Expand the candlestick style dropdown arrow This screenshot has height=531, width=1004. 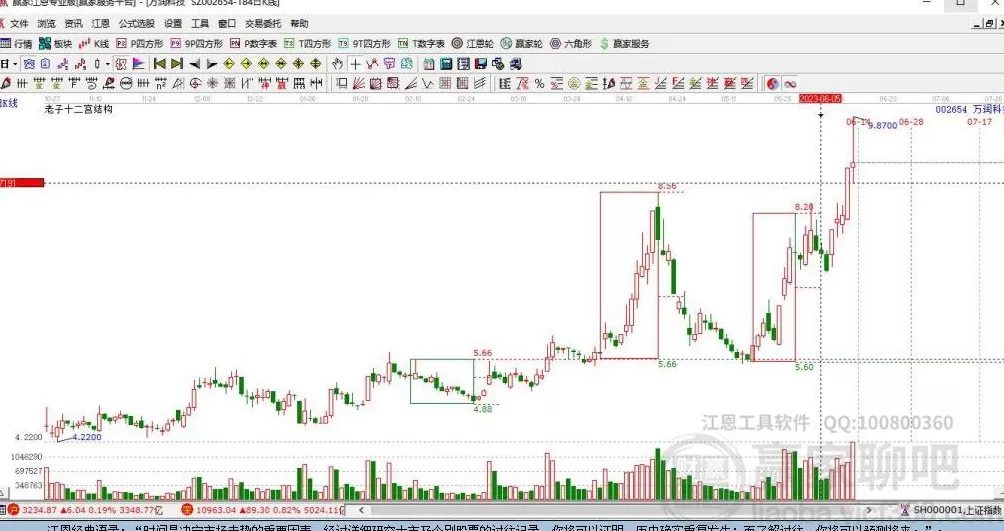click(108, 64)
